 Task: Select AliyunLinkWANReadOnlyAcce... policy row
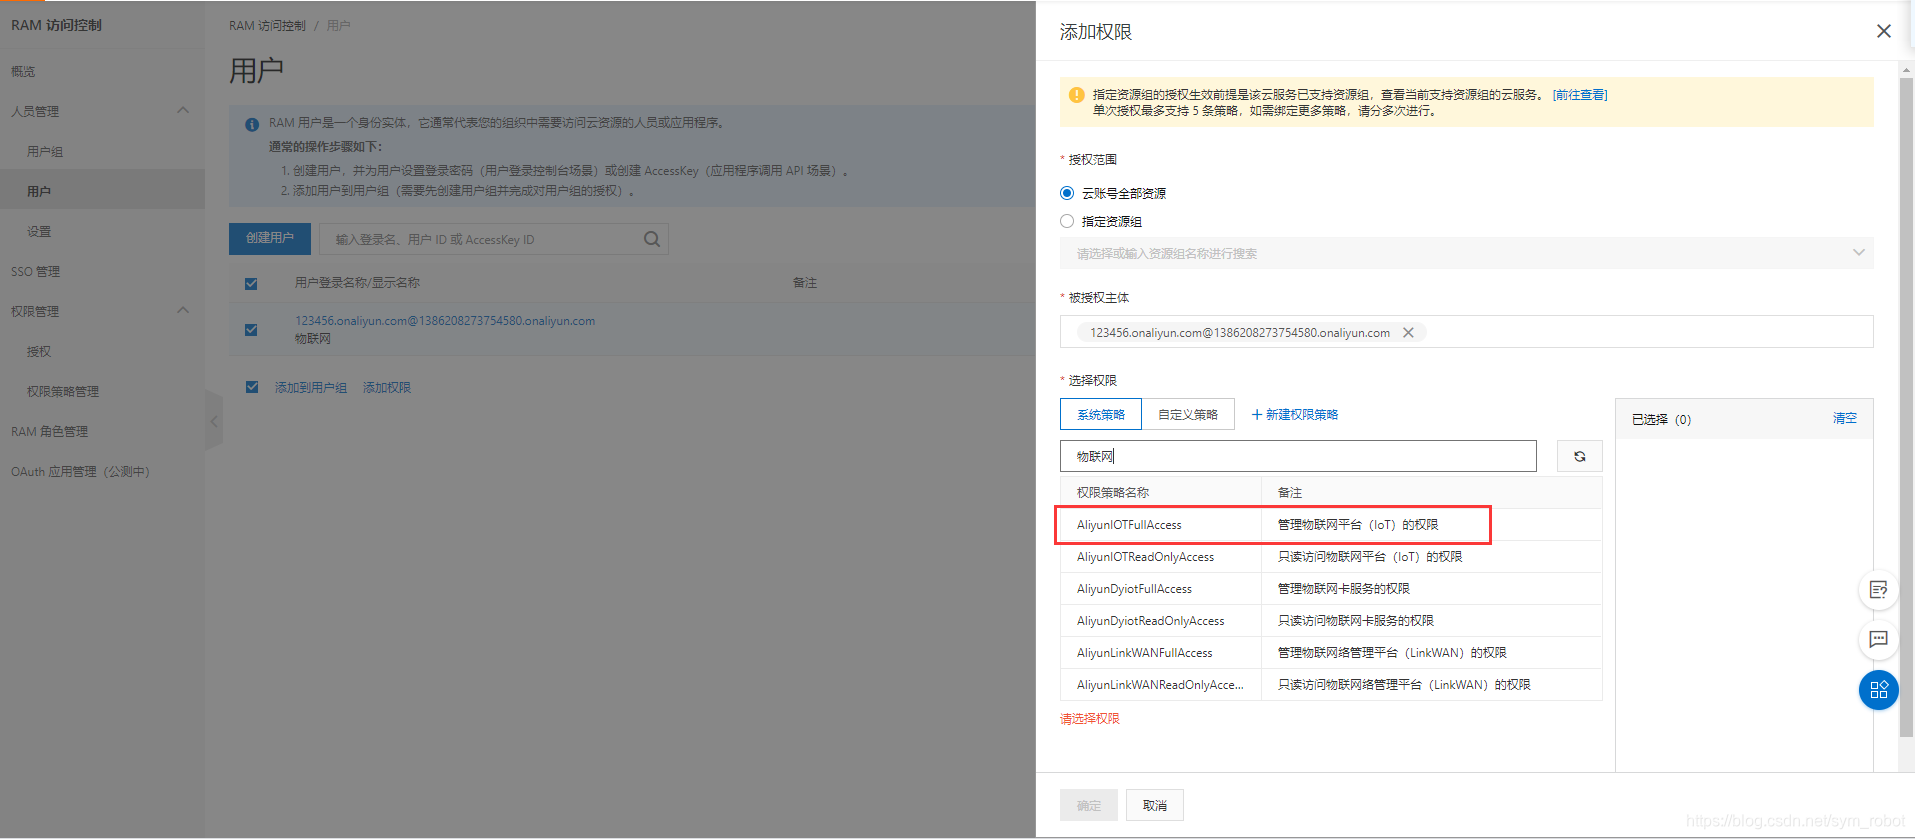click(1331, 684)
